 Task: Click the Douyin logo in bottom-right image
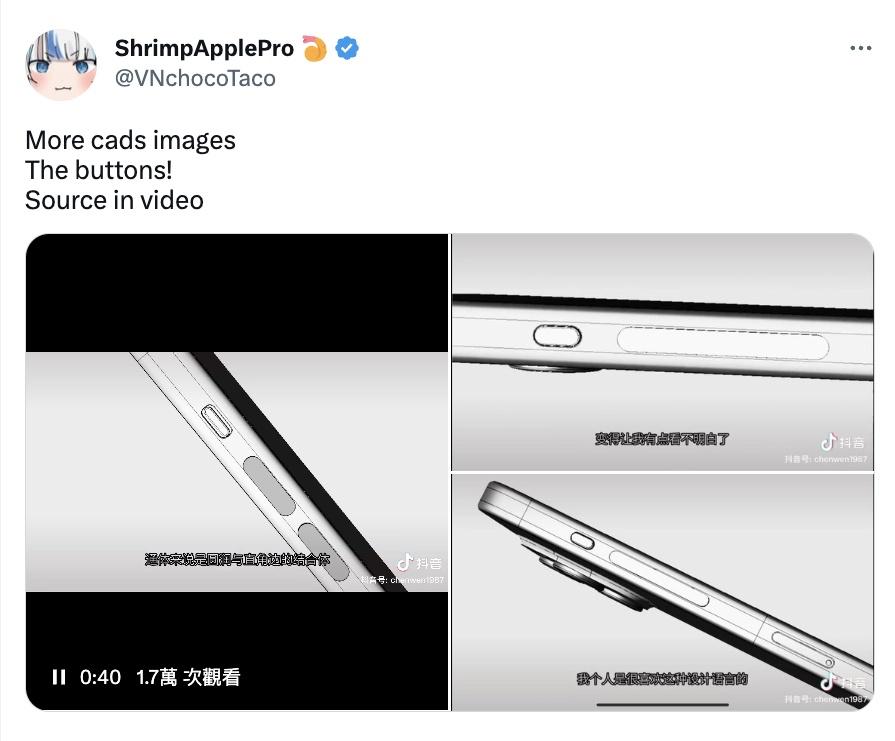(842, 682)
